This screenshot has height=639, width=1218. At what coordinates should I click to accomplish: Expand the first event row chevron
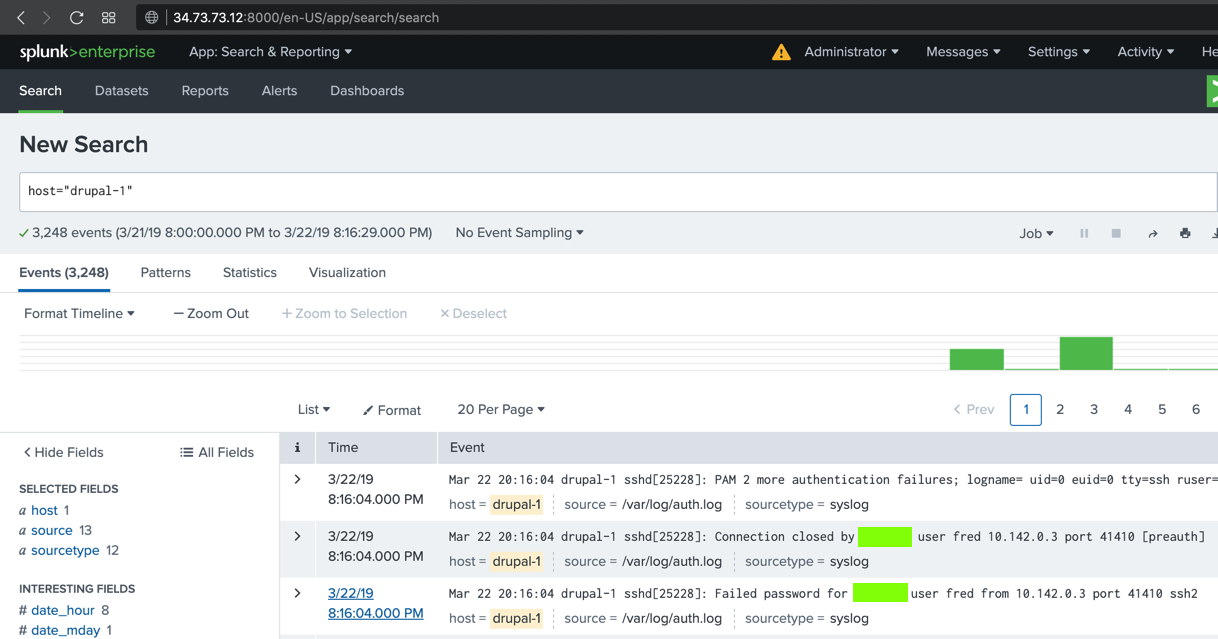297,480
